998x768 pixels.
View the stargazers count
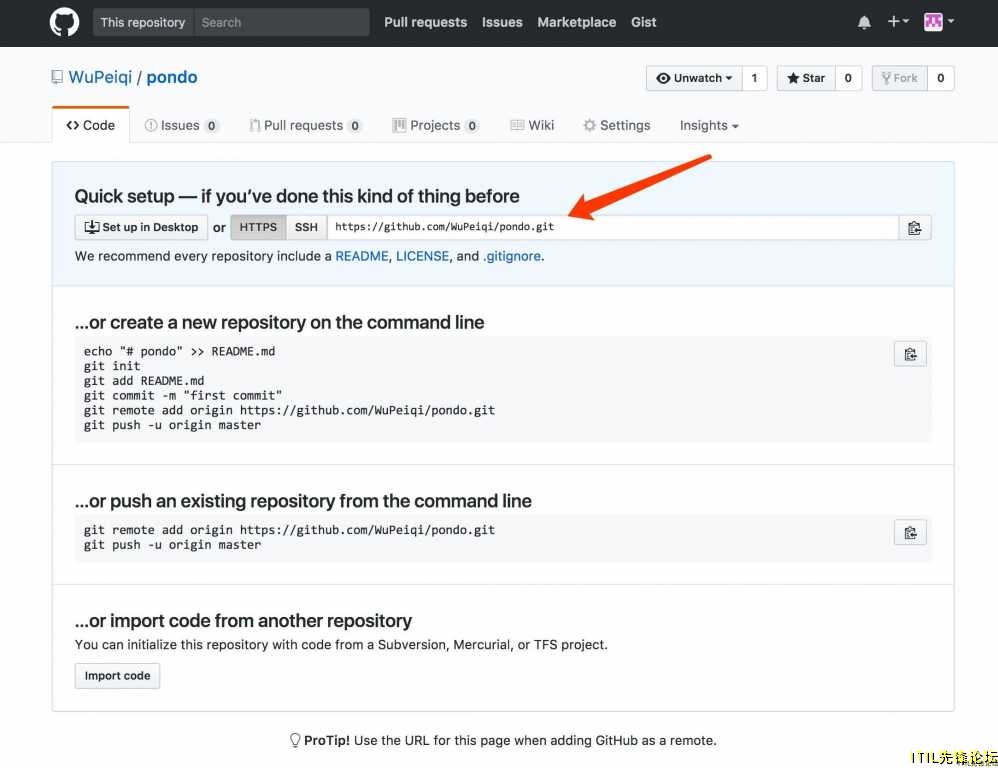848,78
